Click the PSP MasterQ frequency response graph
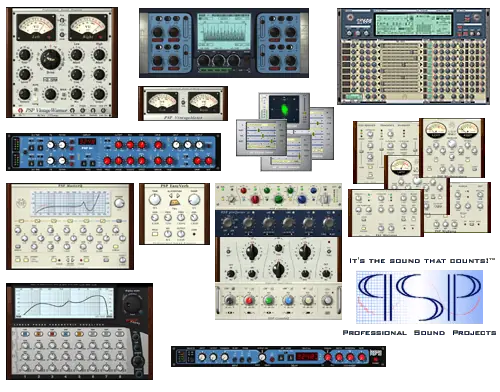The image size is (500, 392). coord(71,203)
